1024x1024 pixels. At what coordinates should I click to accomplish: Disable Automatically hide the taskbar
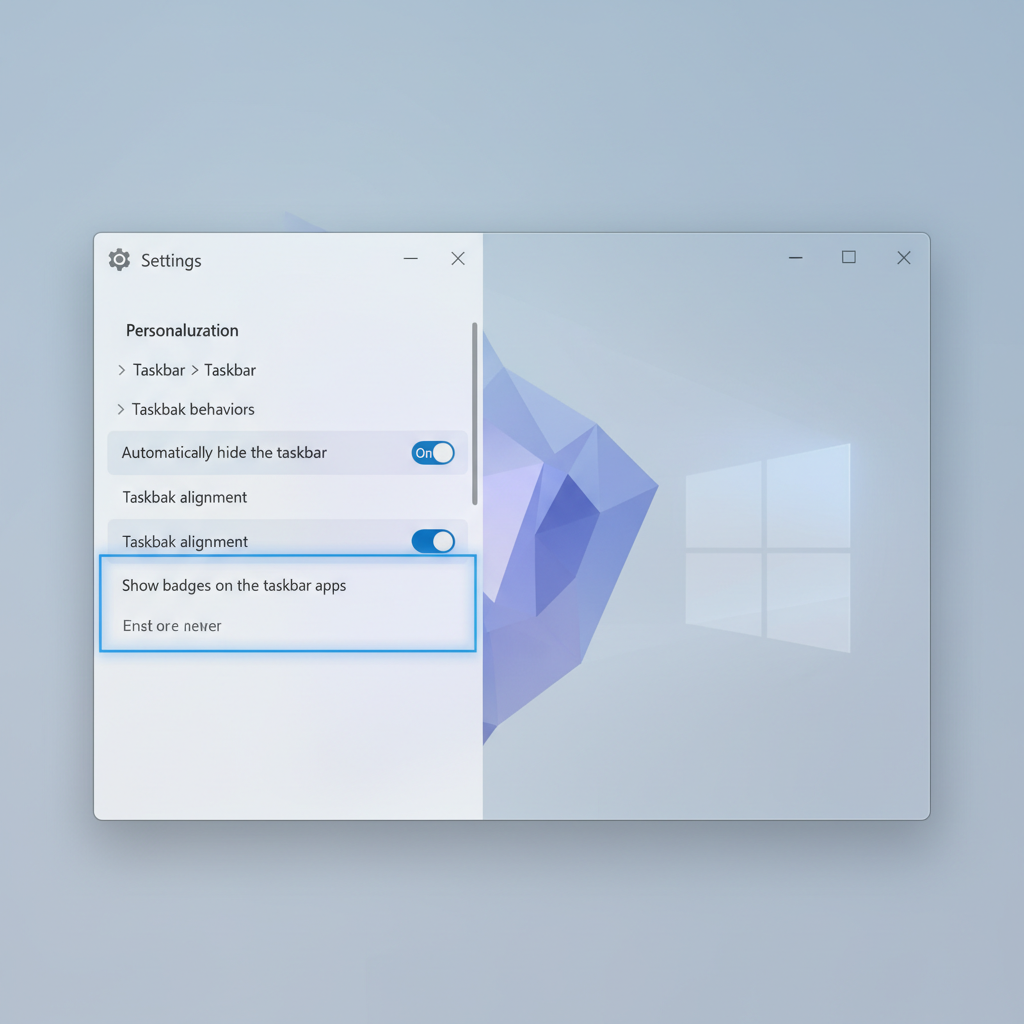[433, 452]
